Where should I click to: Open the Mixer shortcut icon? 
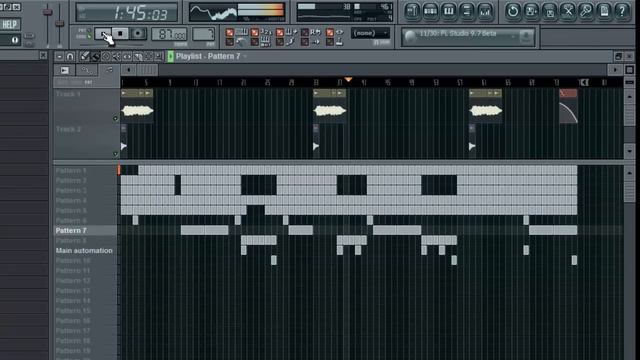(485, 11)
